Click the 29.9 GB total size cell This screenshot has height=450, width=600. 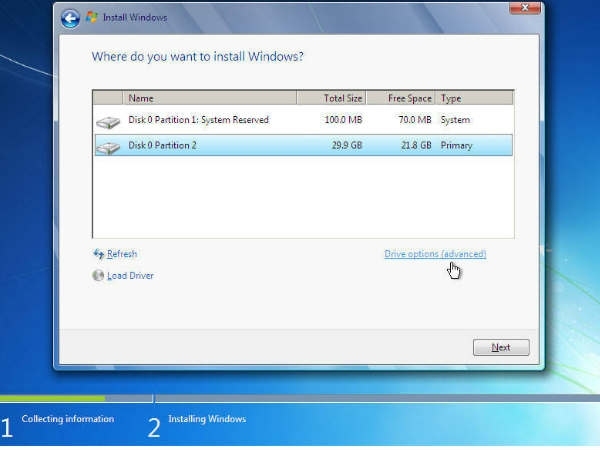tap(347, 145)
